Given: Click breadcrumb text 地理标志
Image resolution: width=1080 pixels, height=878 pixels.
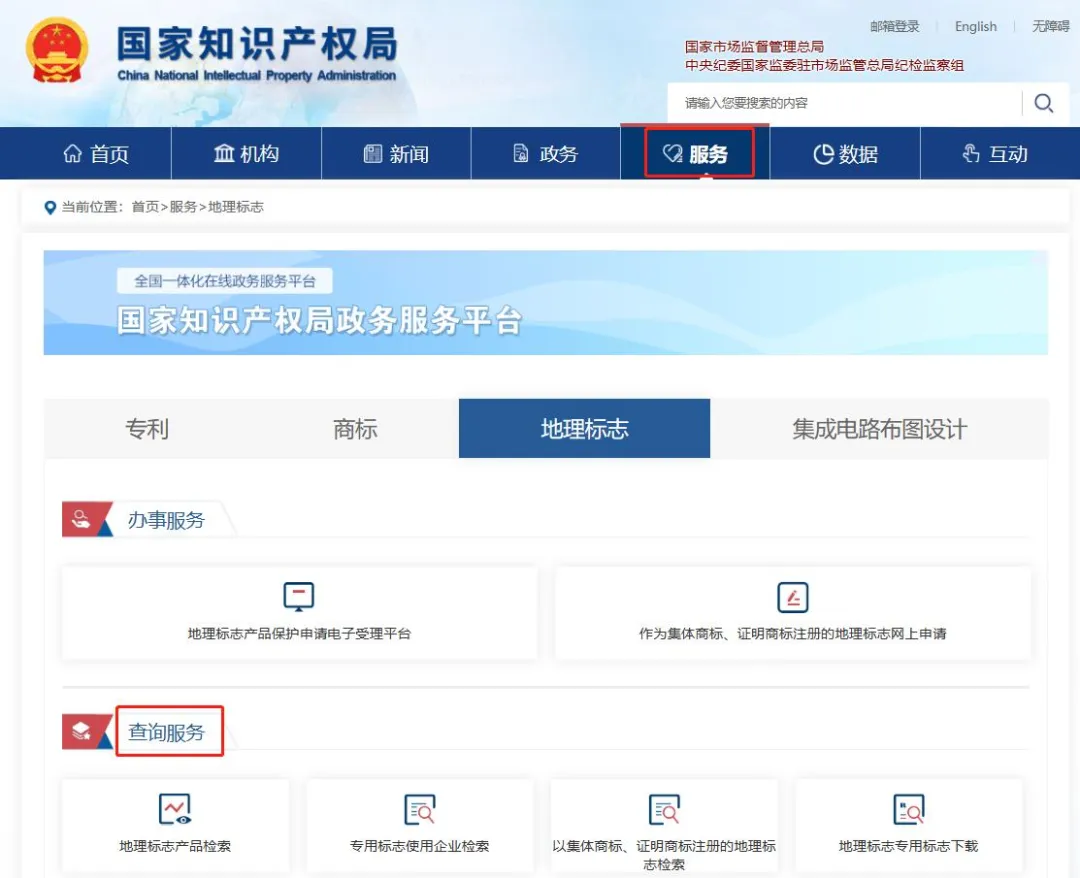Looking at the screenshot, I should pyautogui.click(x=236, y=207).
